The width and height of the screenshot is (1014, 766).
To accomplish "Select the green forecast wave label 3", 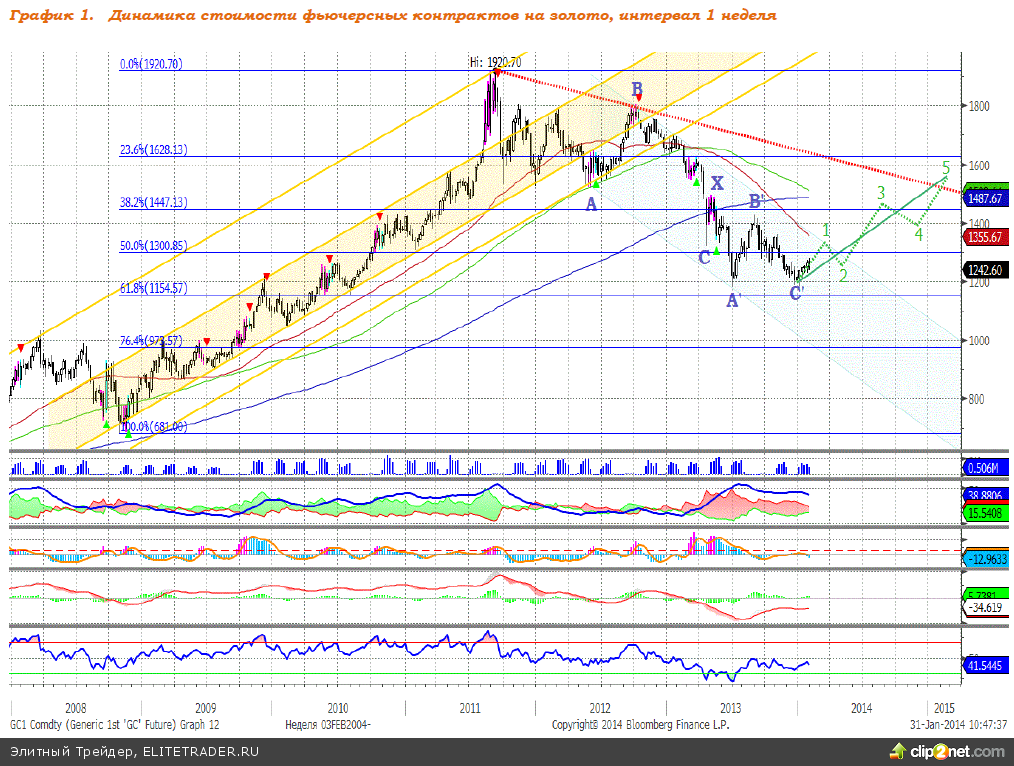I will pos(881,192).
